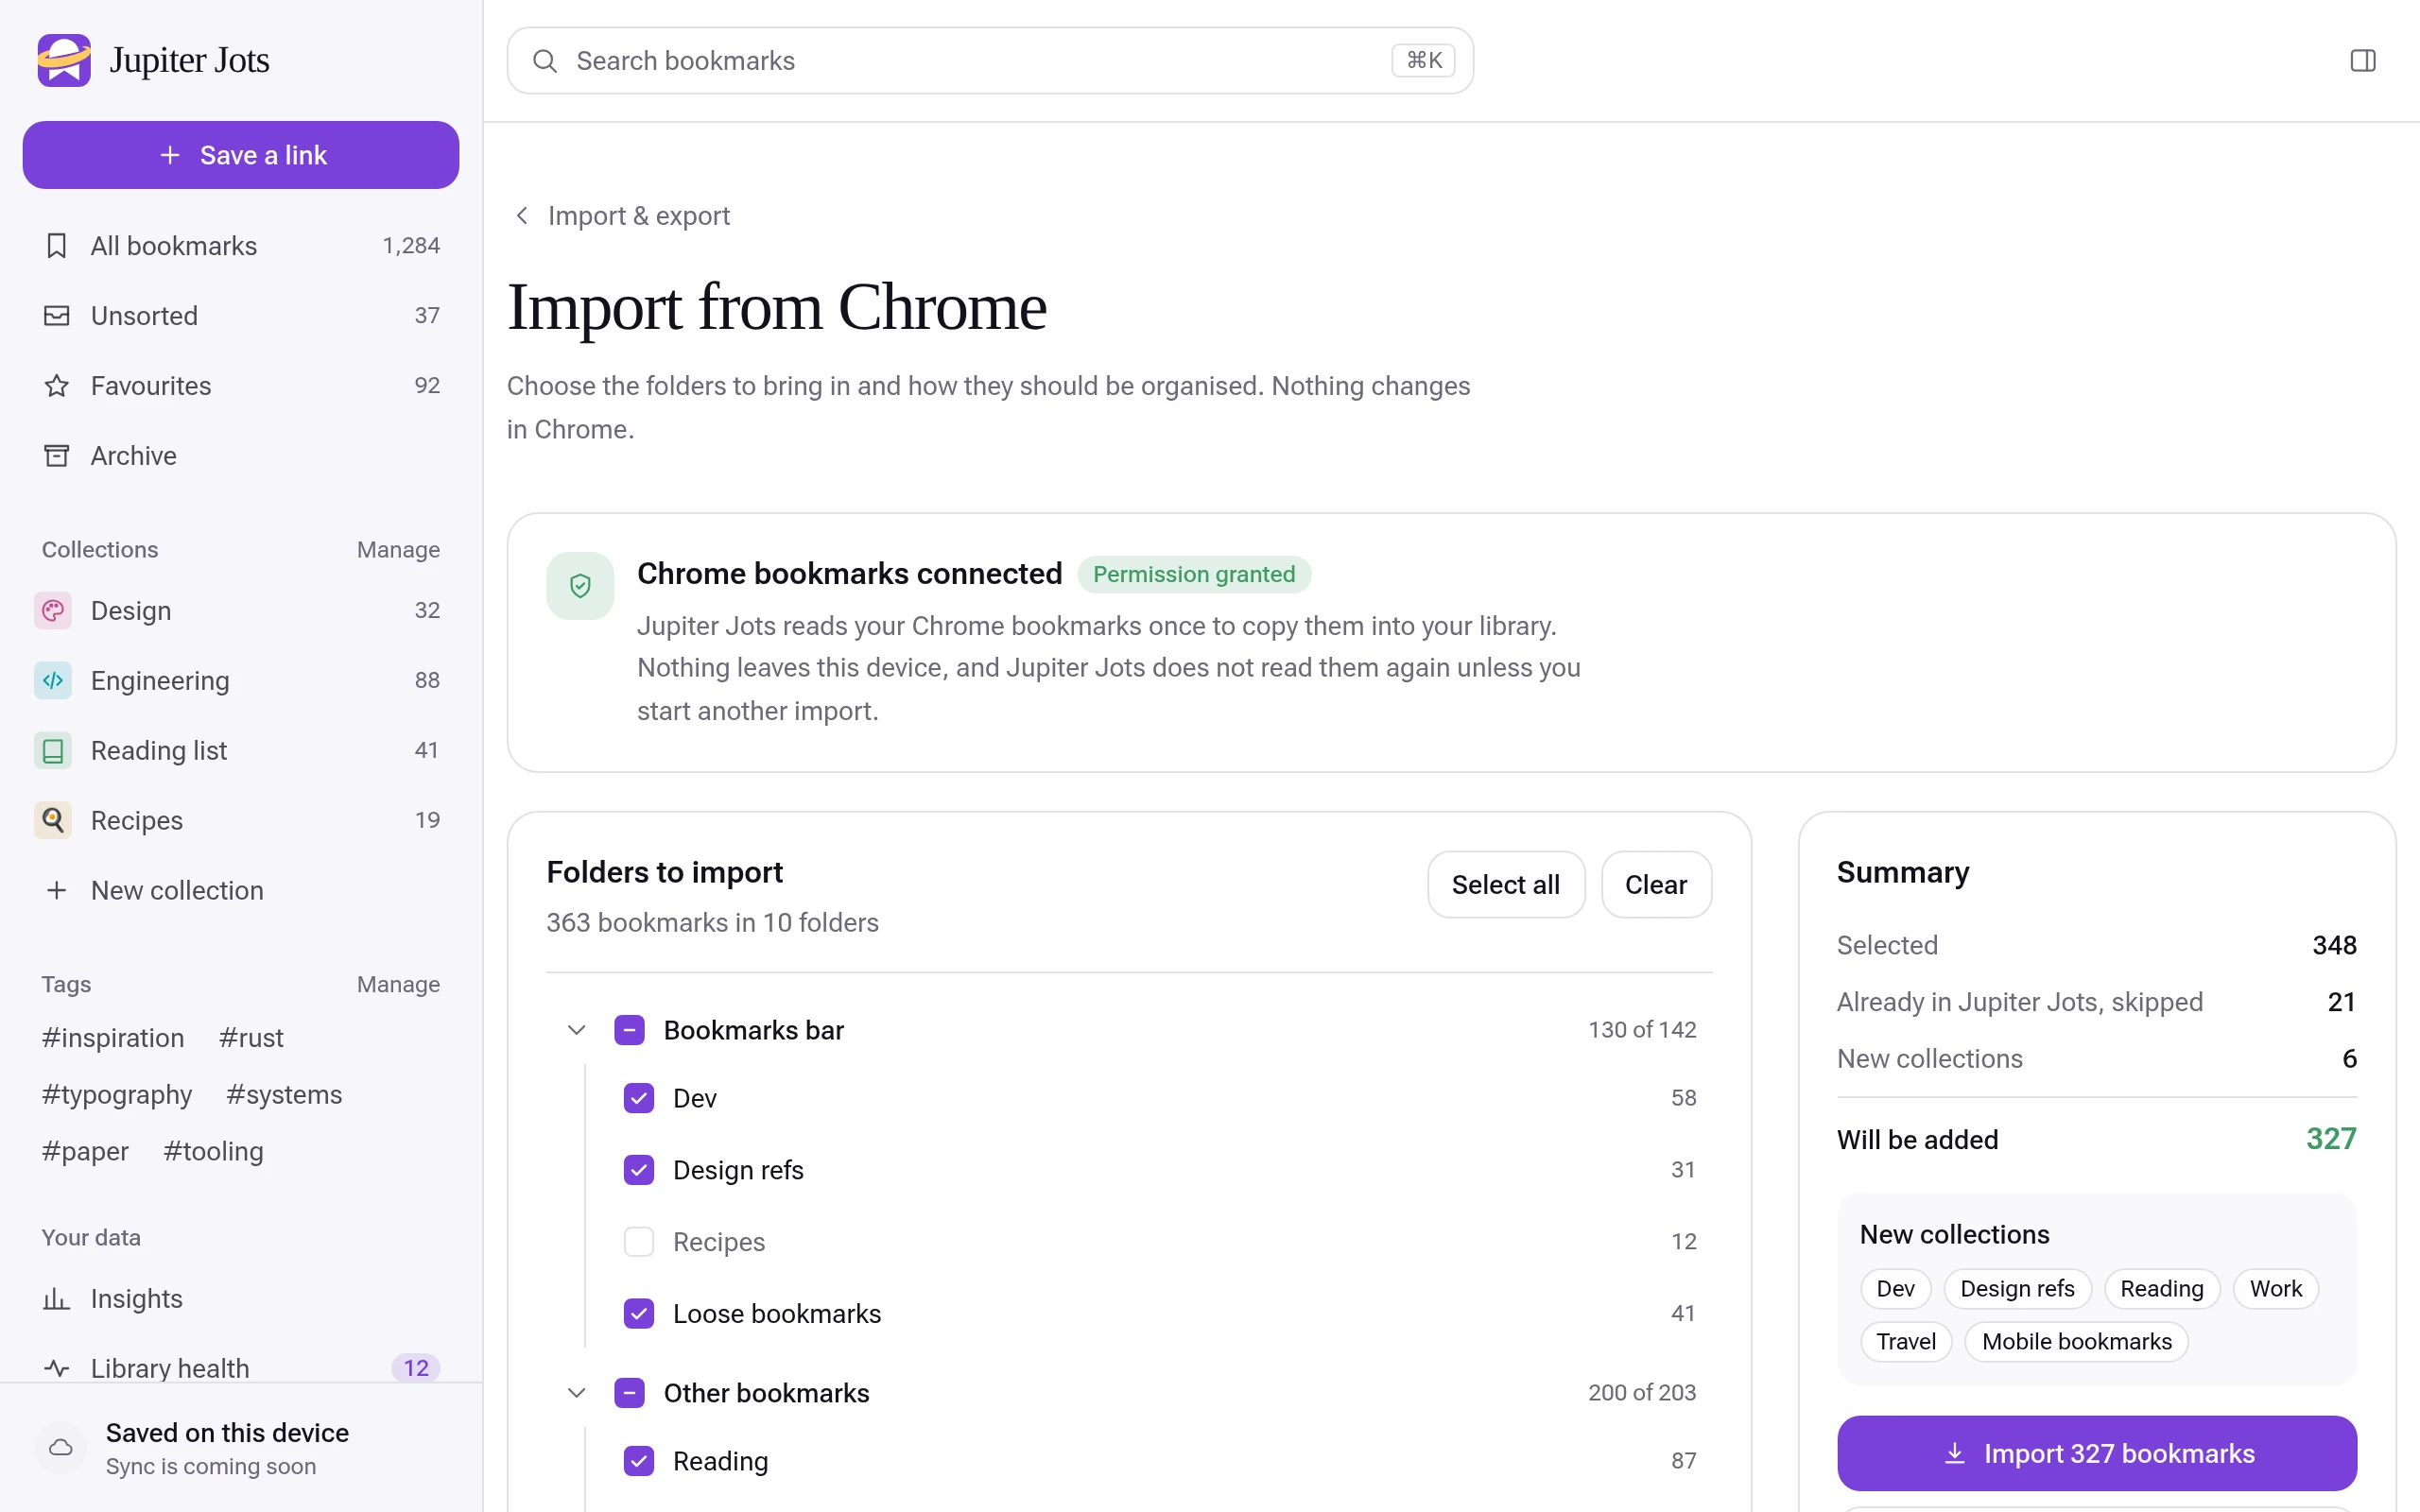The image size is (2420, 1512).
Task: Toggle the side panel icon at top right
Action: tap(2362, 61)
